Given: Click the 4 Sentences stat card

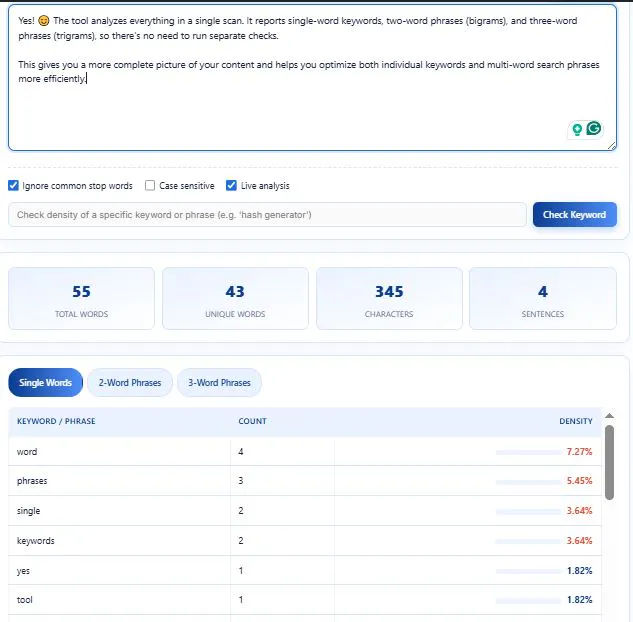Looking at the screenshot, I should 543,299.
